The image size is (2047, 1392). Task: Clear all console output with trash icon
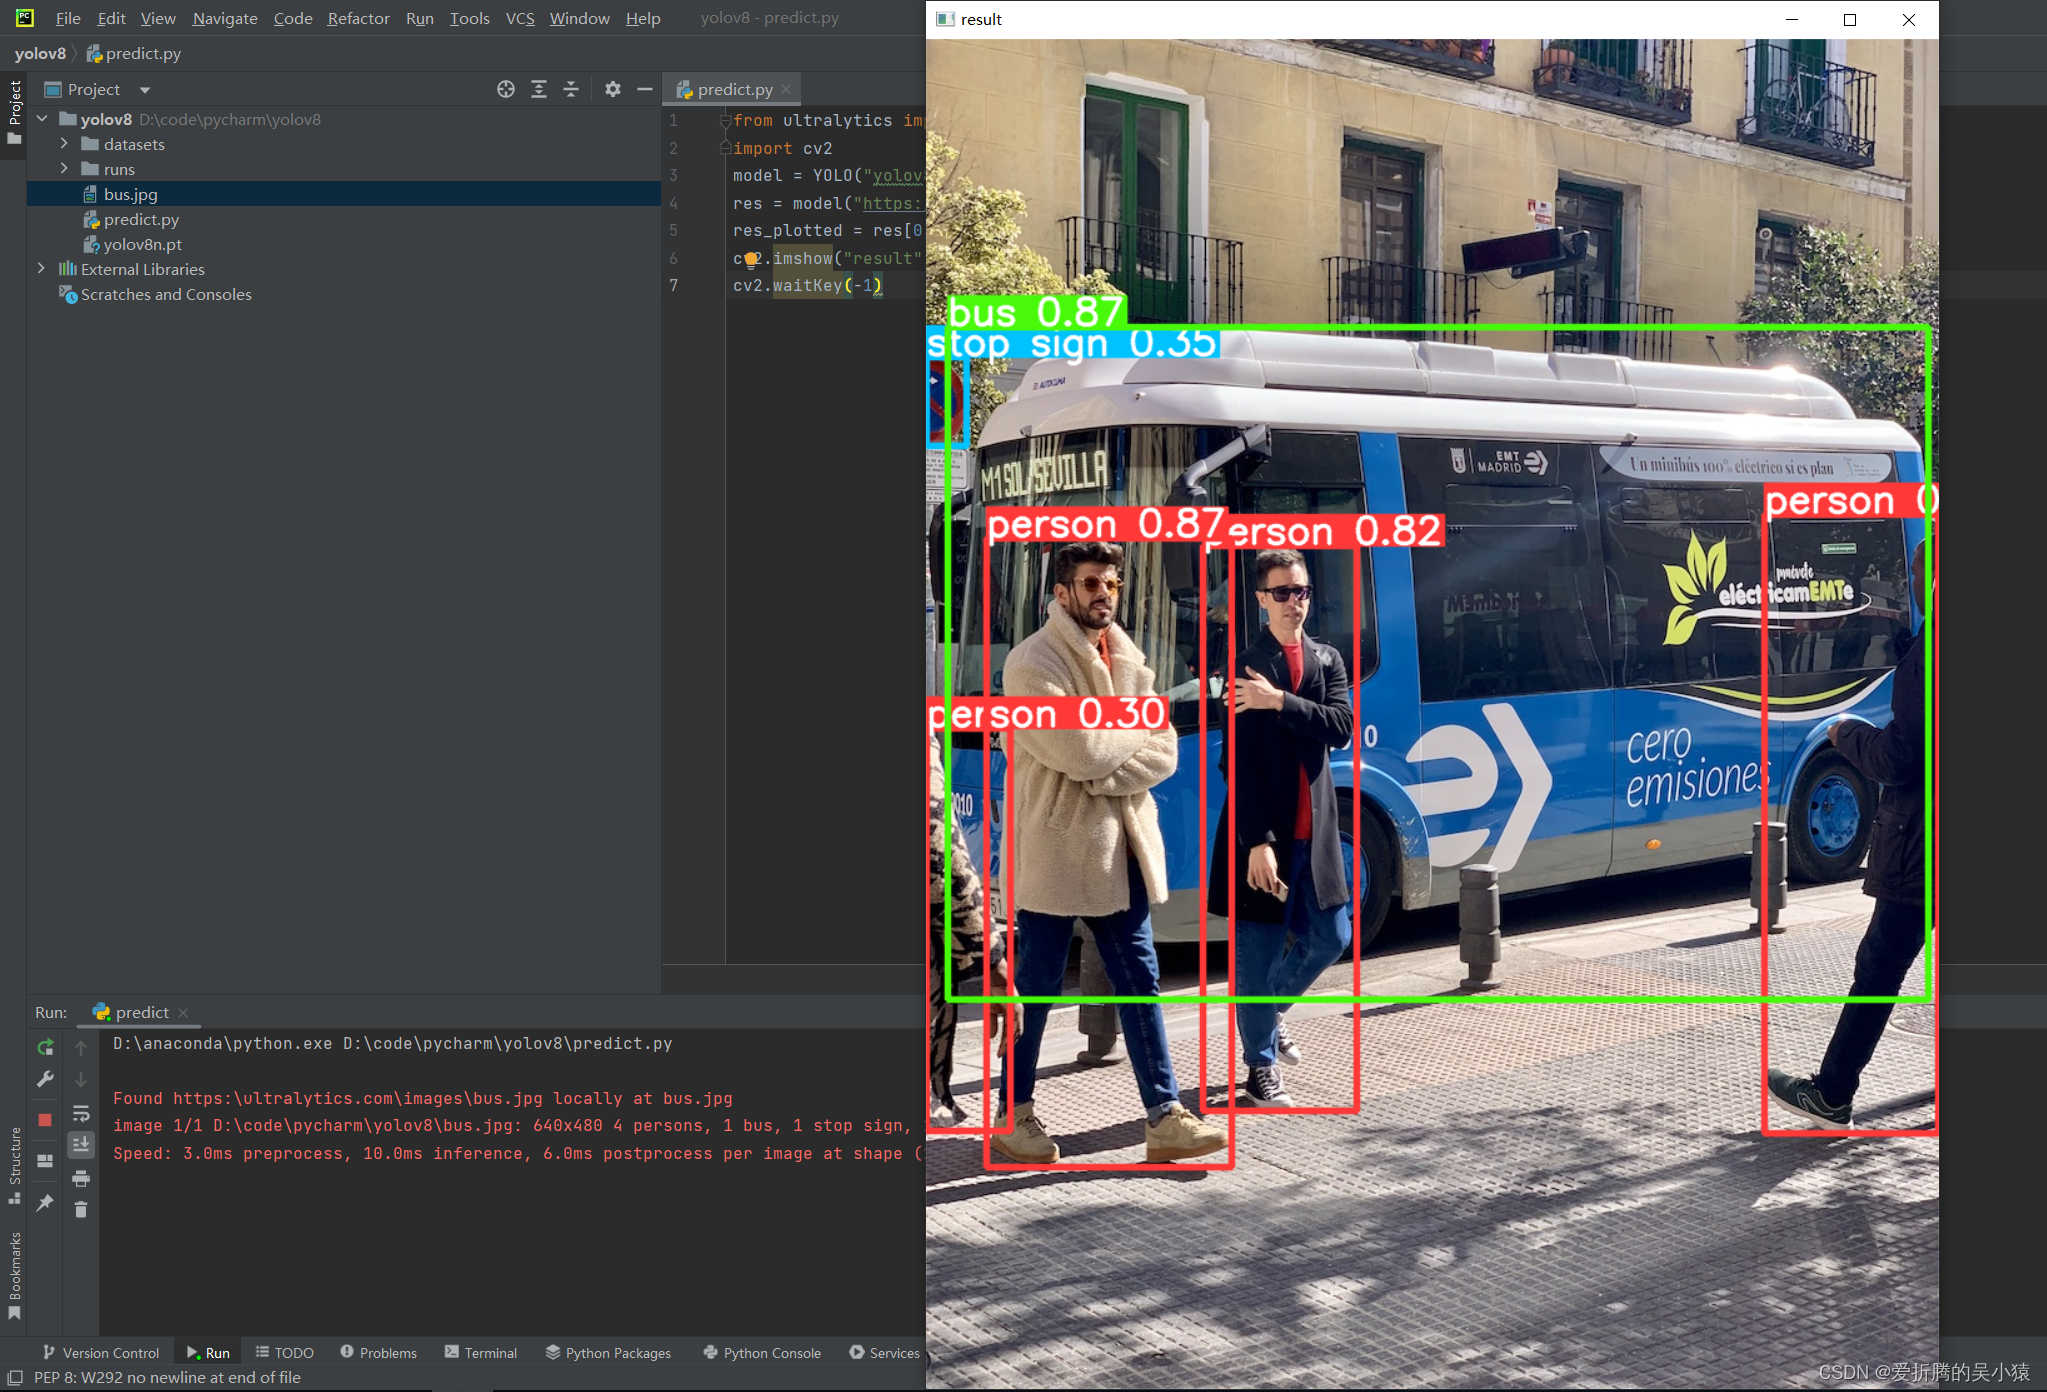point(81,1210)
